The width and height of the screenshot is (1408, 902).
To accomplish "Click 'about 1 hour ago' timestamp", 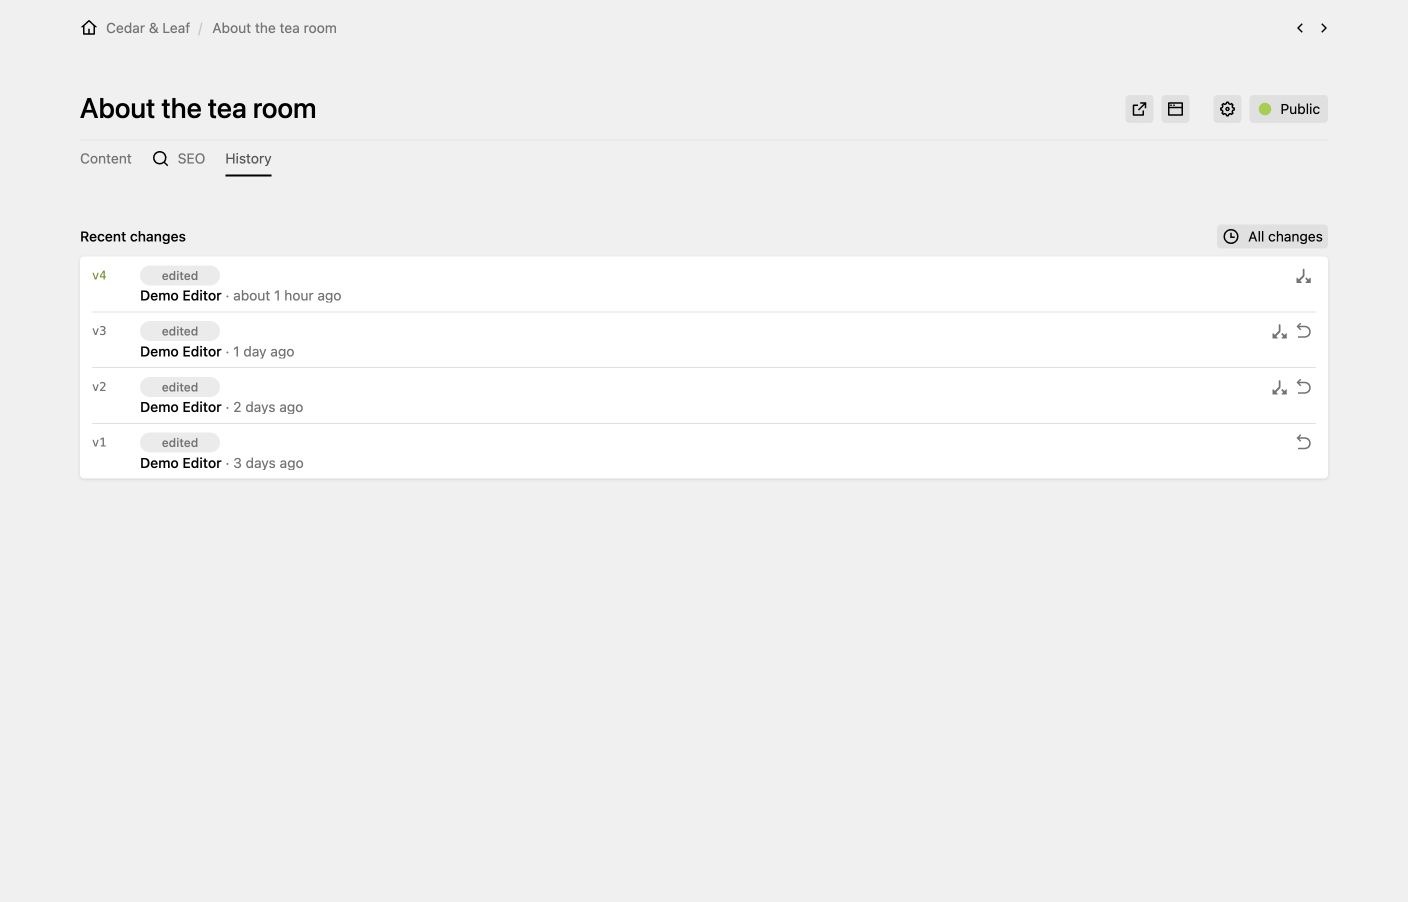I will coord(287,296).
